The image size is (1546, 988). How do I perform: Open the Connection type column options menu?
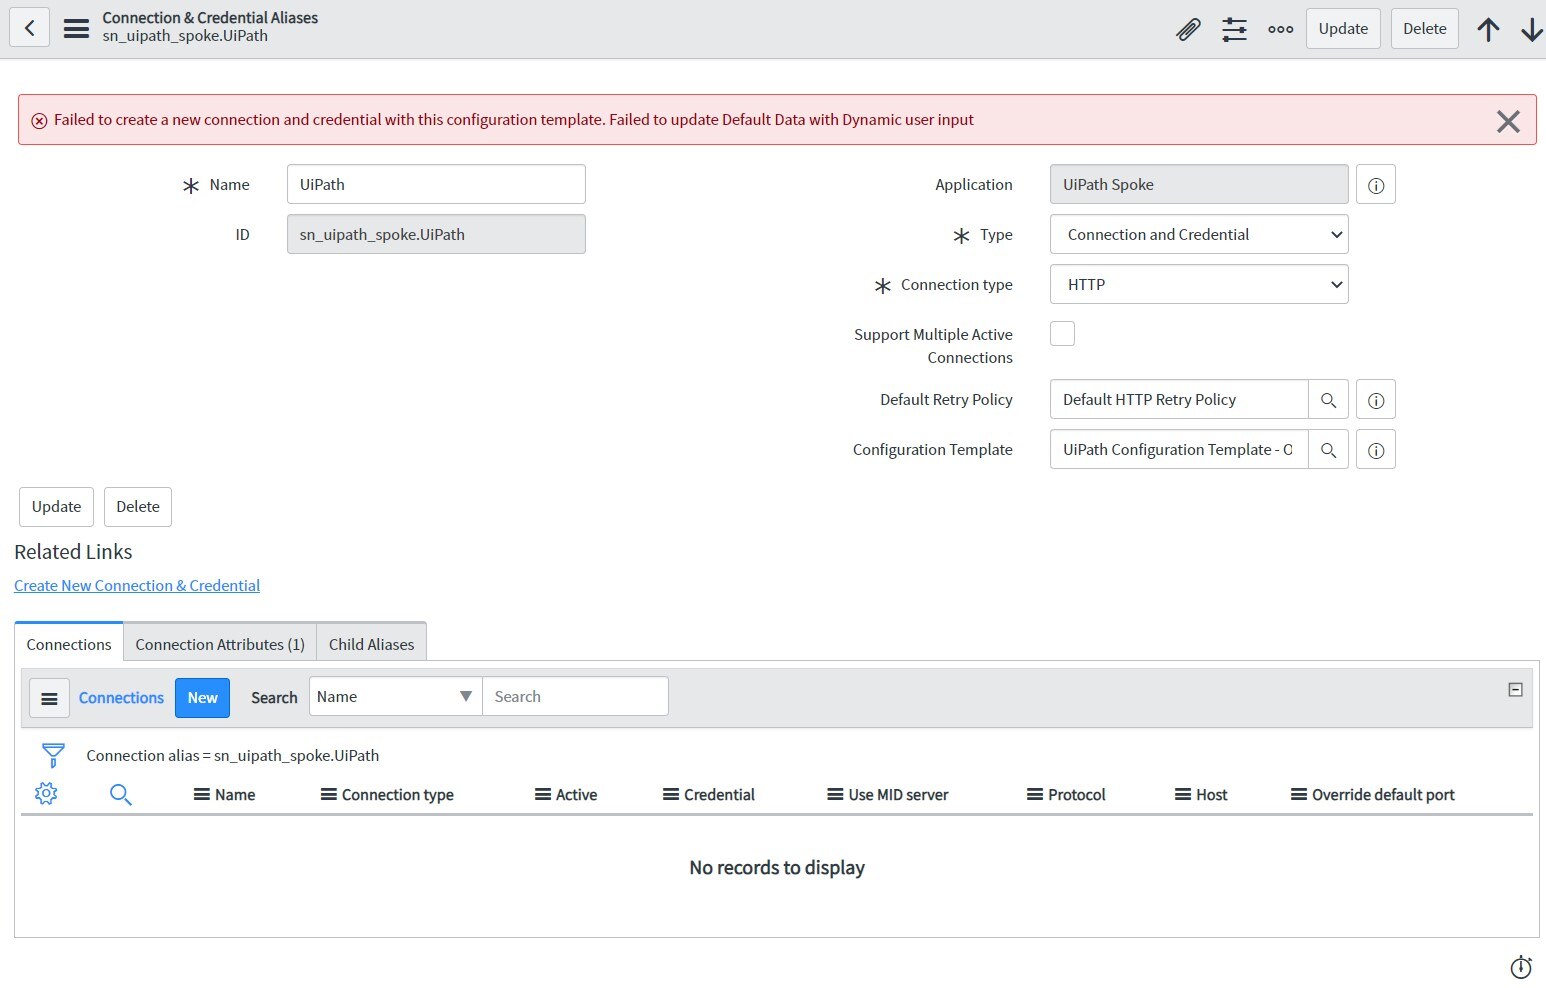click(x=328, y=795)
